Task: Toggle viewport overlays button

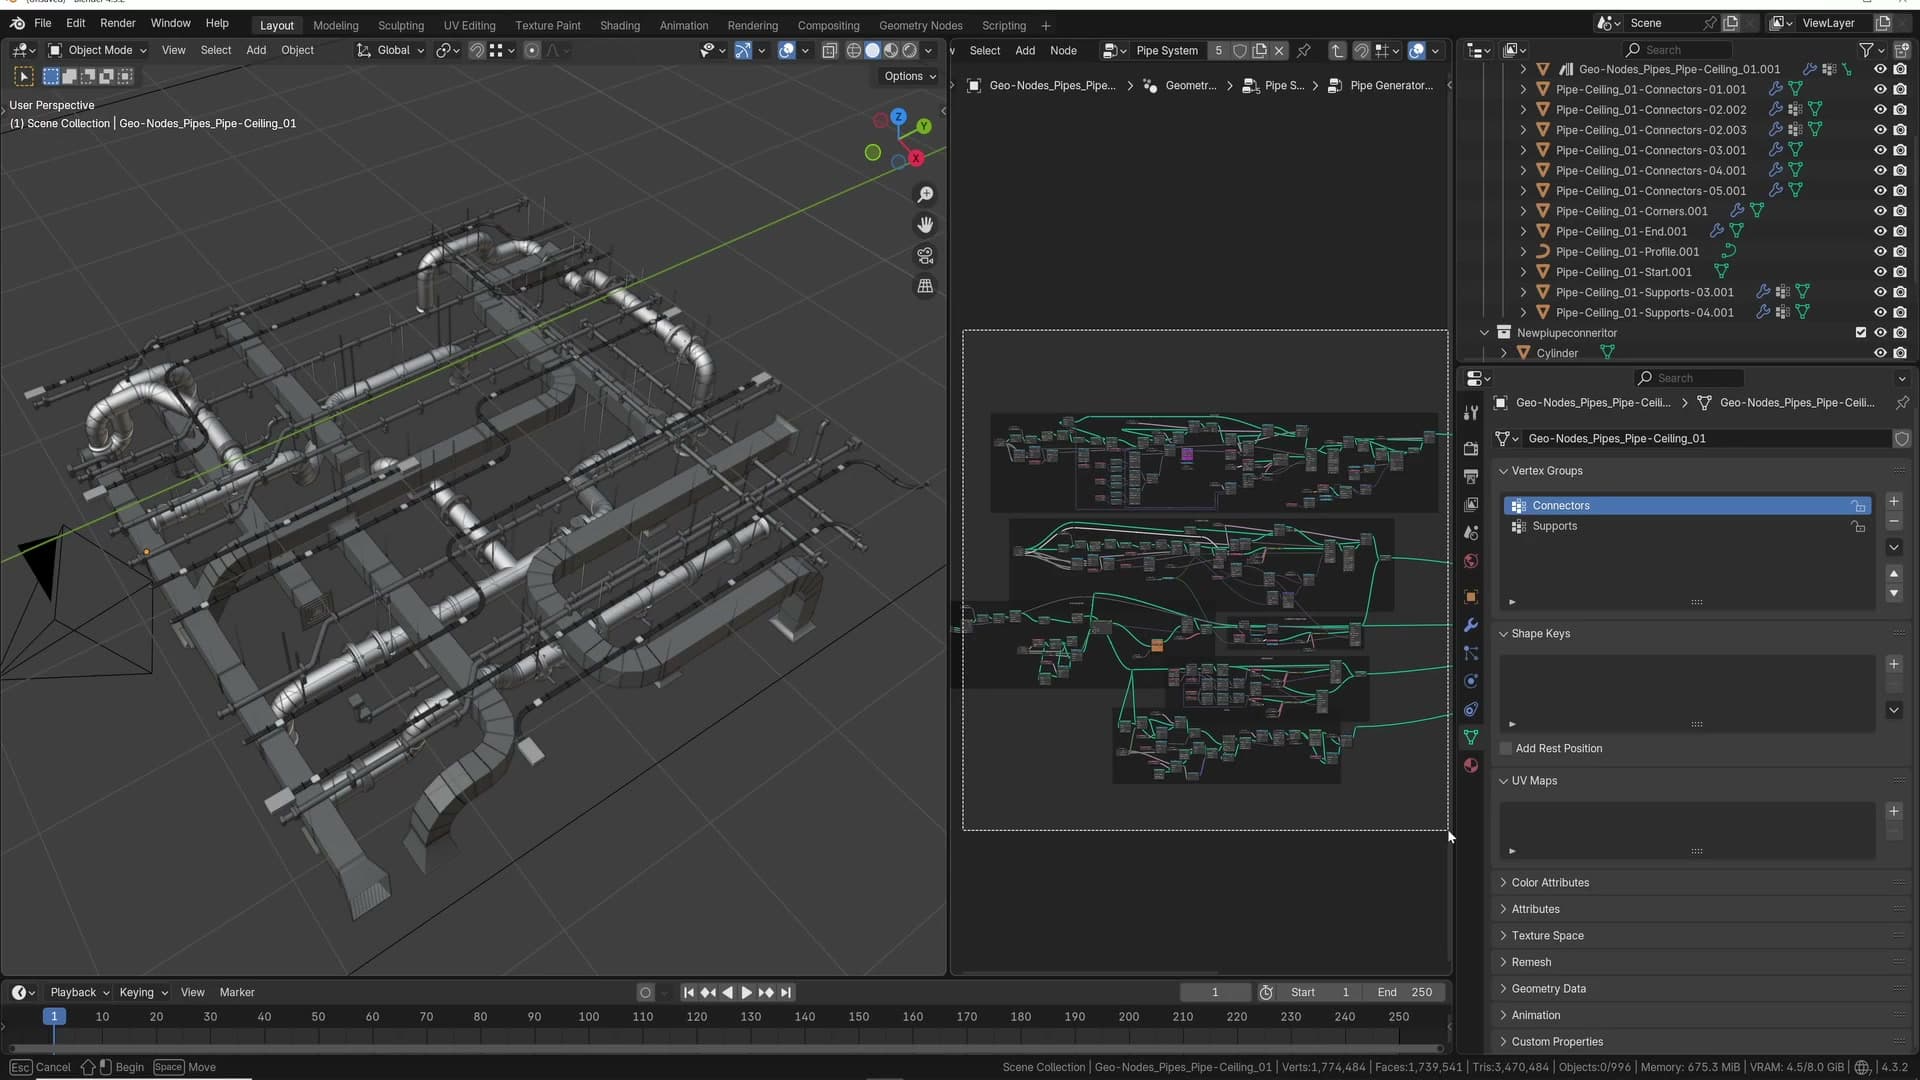Action: (787, 50)
